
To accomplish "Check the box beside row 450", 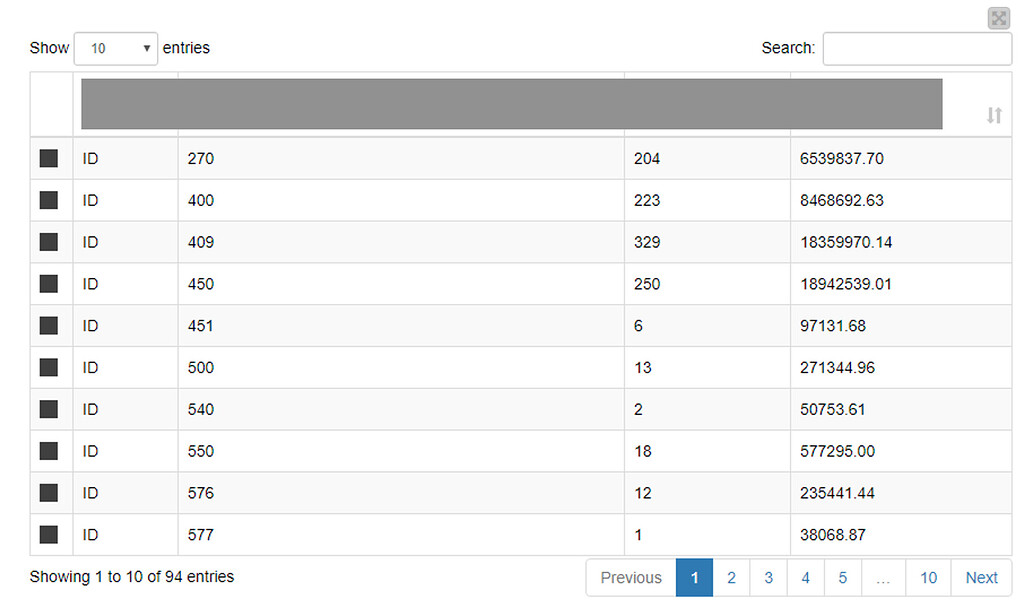I will tap(49, 284).
